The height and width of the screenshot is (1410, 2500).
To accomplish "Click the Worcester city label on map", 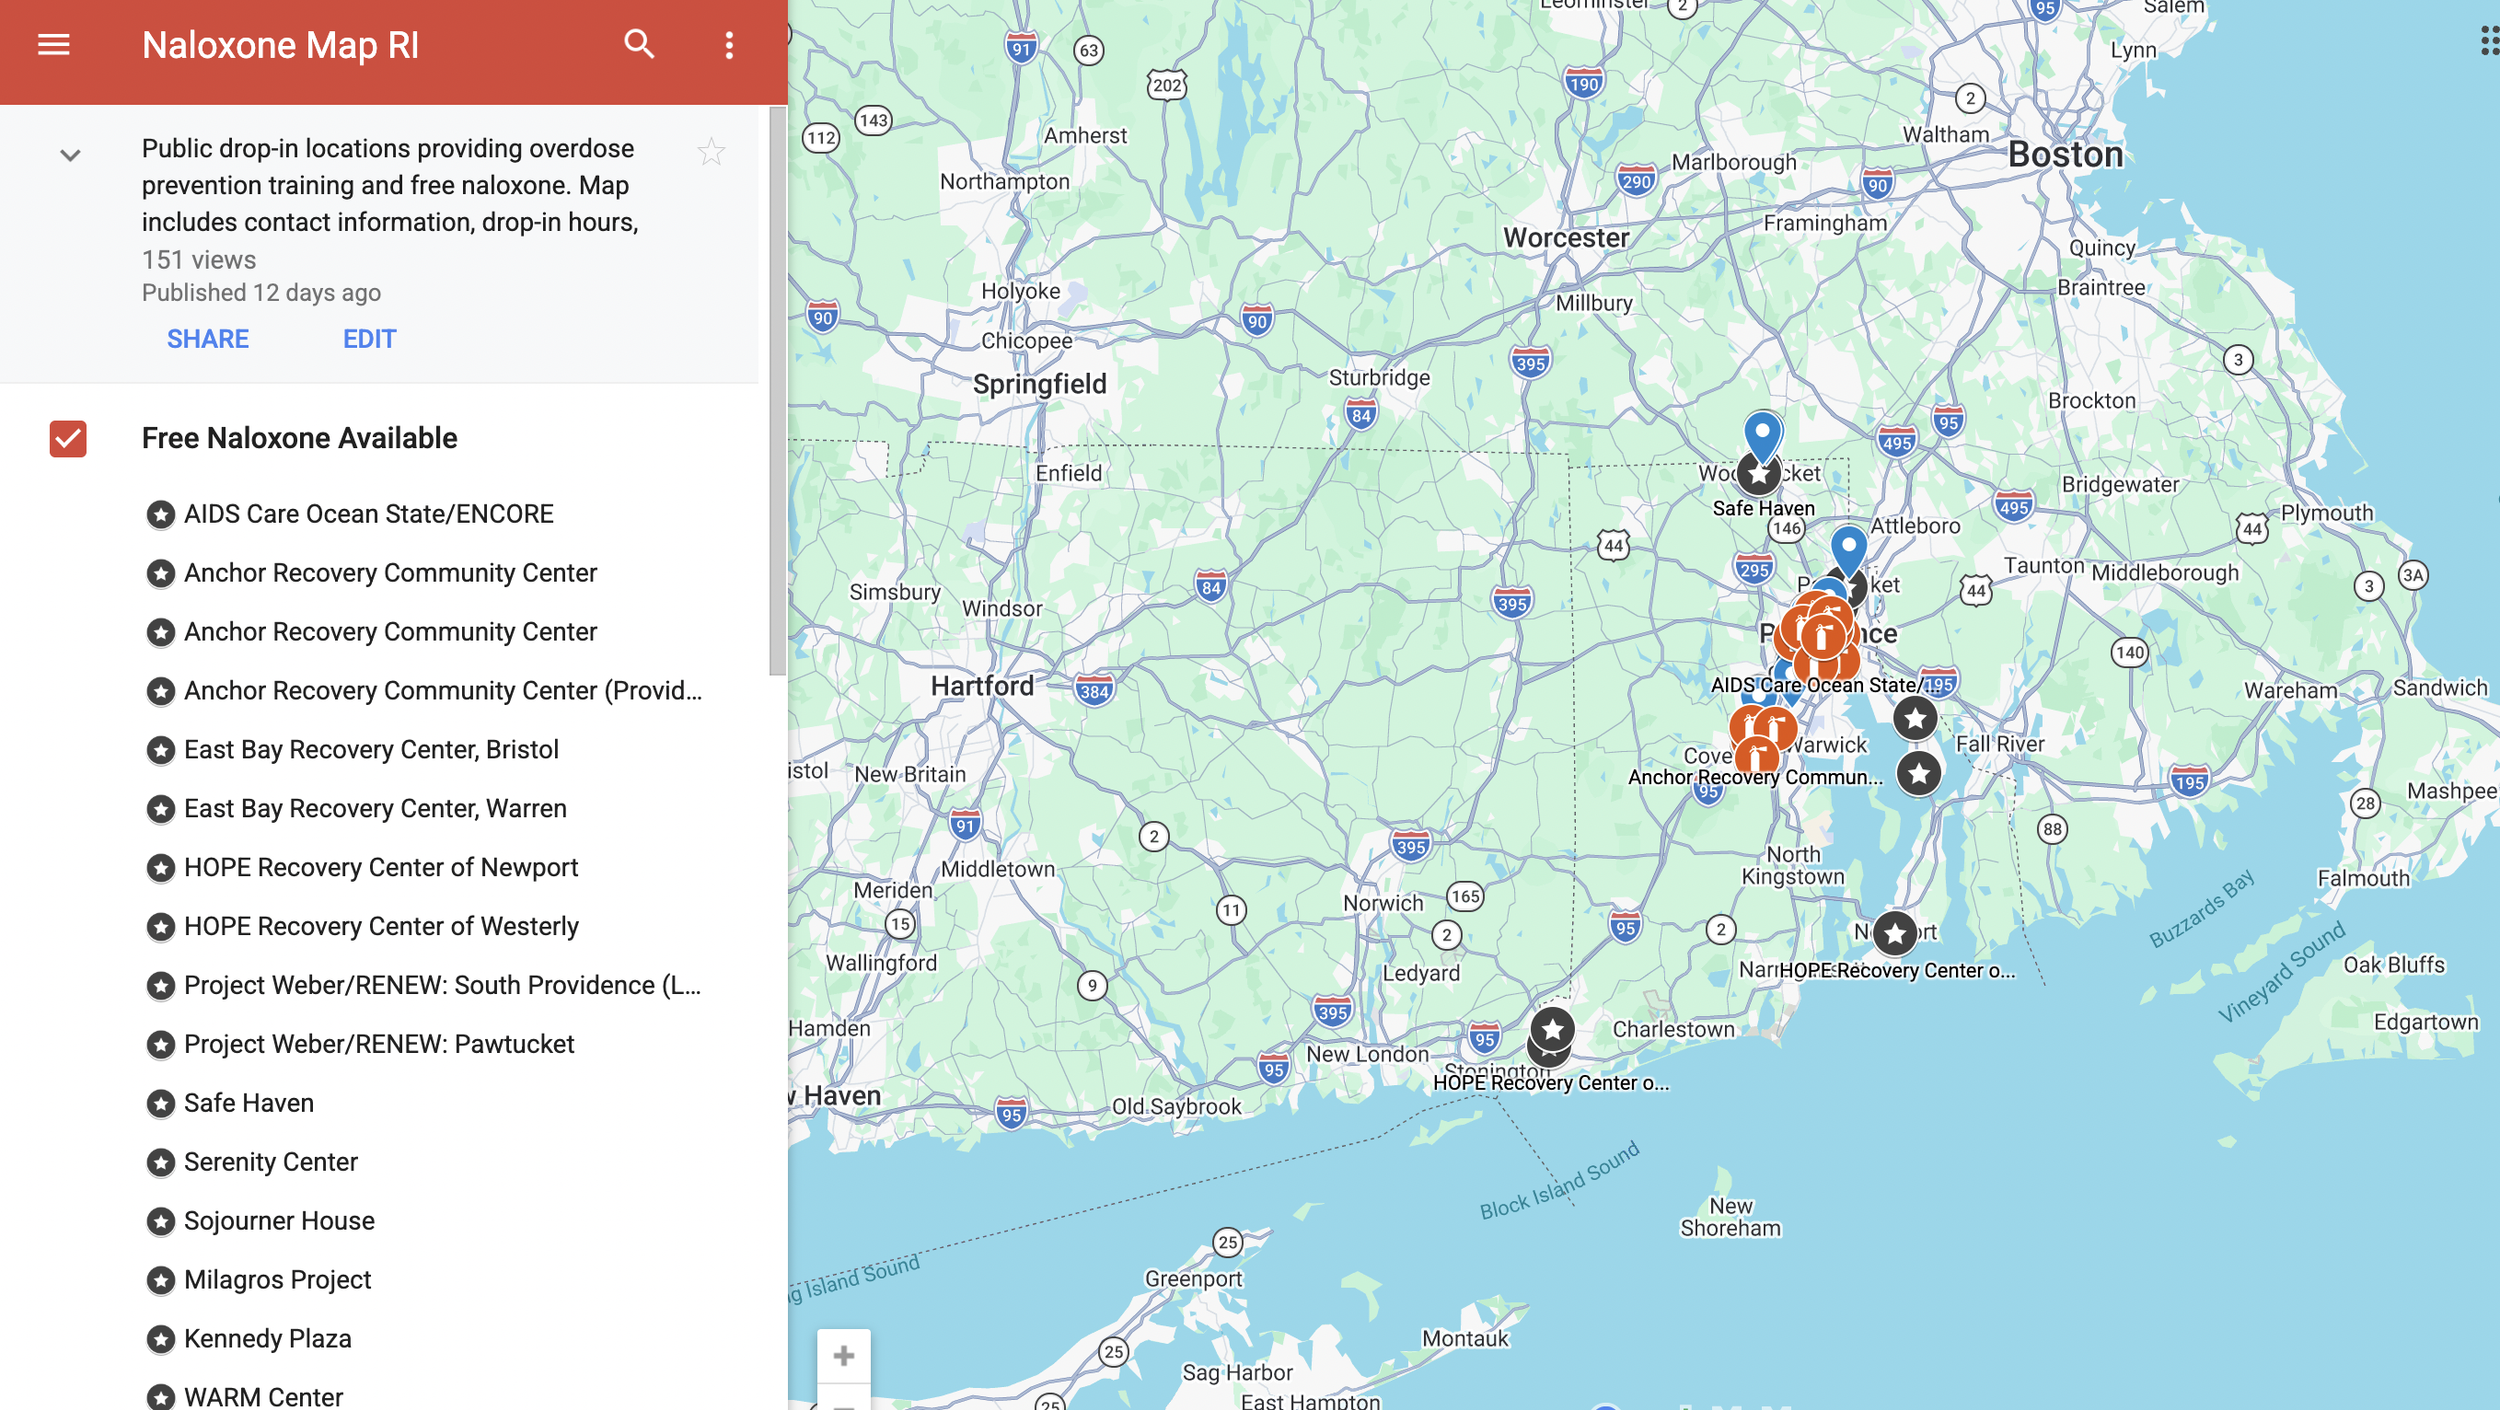I will (1566, 238).
